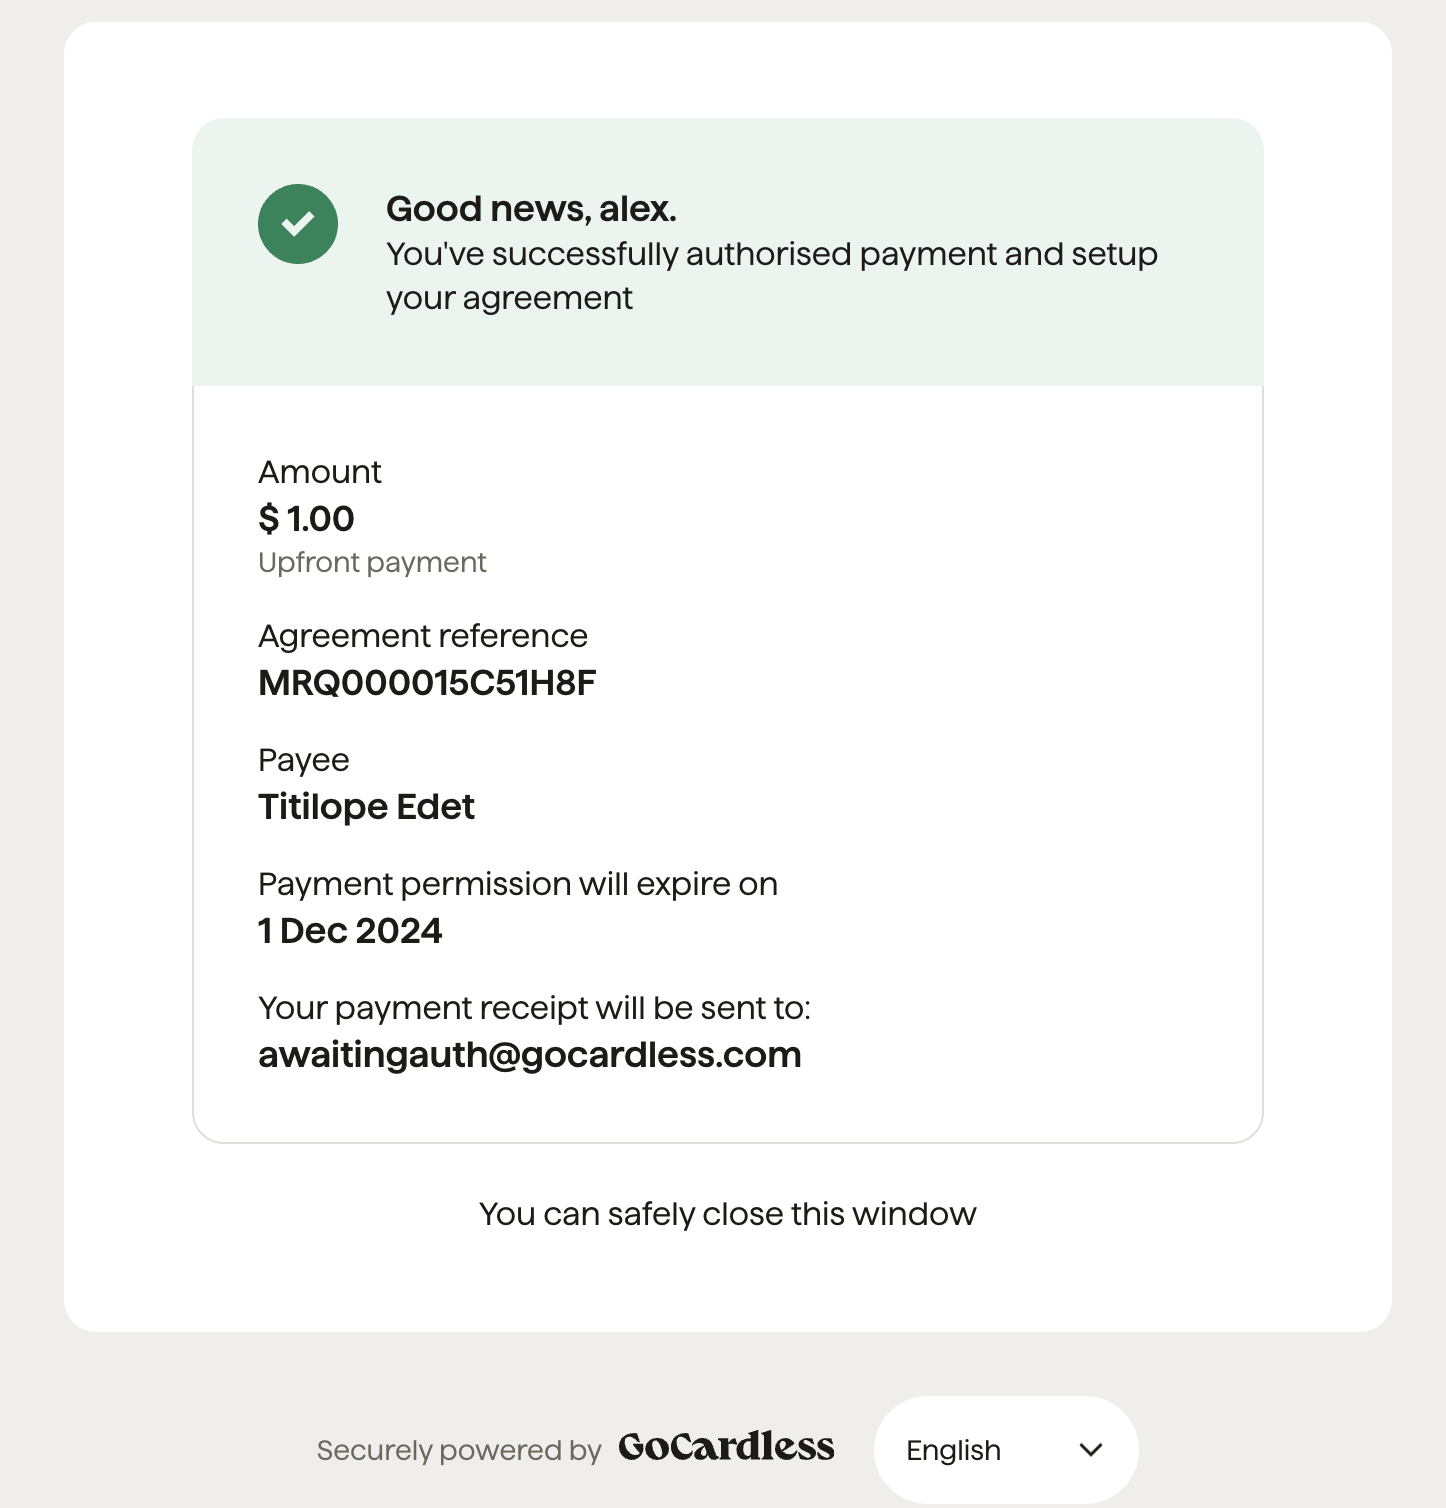This screenshot has height=1508, width=1446.
Task: Click the 'Agreement reference' label
Action: pos(423,636)
